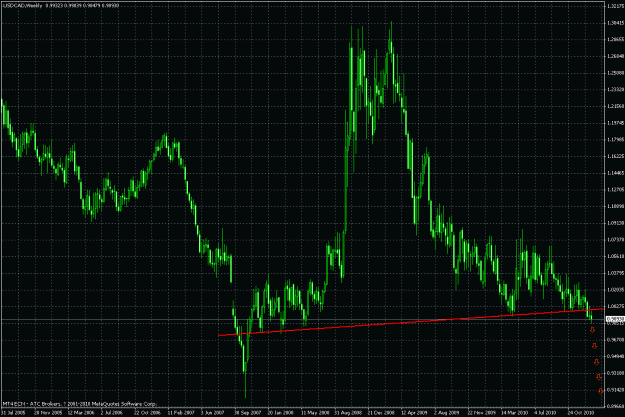
Task: Click the 1.12705 price axis label
Action: pos(615,190)
